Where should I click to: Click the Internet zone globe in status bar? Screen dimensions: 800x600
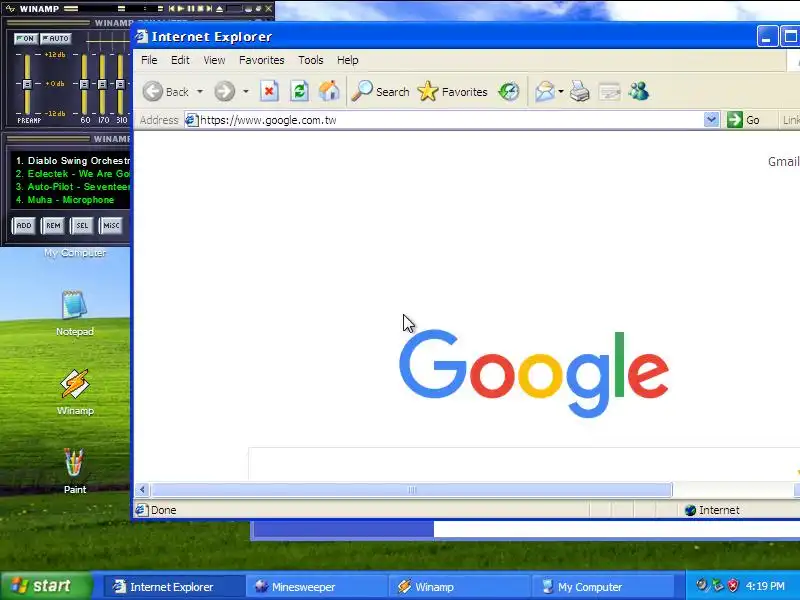pyautogui.click(x=690, y=510)
